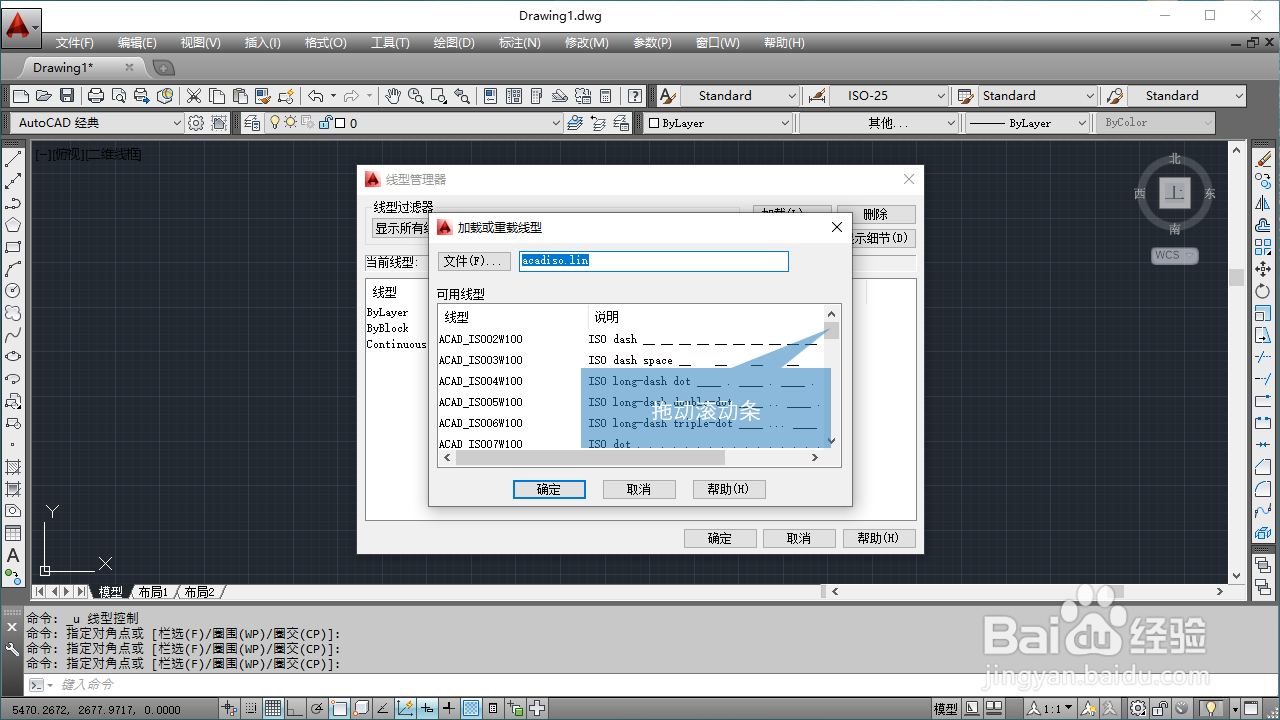Open the ByLayer lineweight dropdown
Image resolution: width=1280 pixels, height=720 pixels.
pyautogui.click(x=1082, y=123)
